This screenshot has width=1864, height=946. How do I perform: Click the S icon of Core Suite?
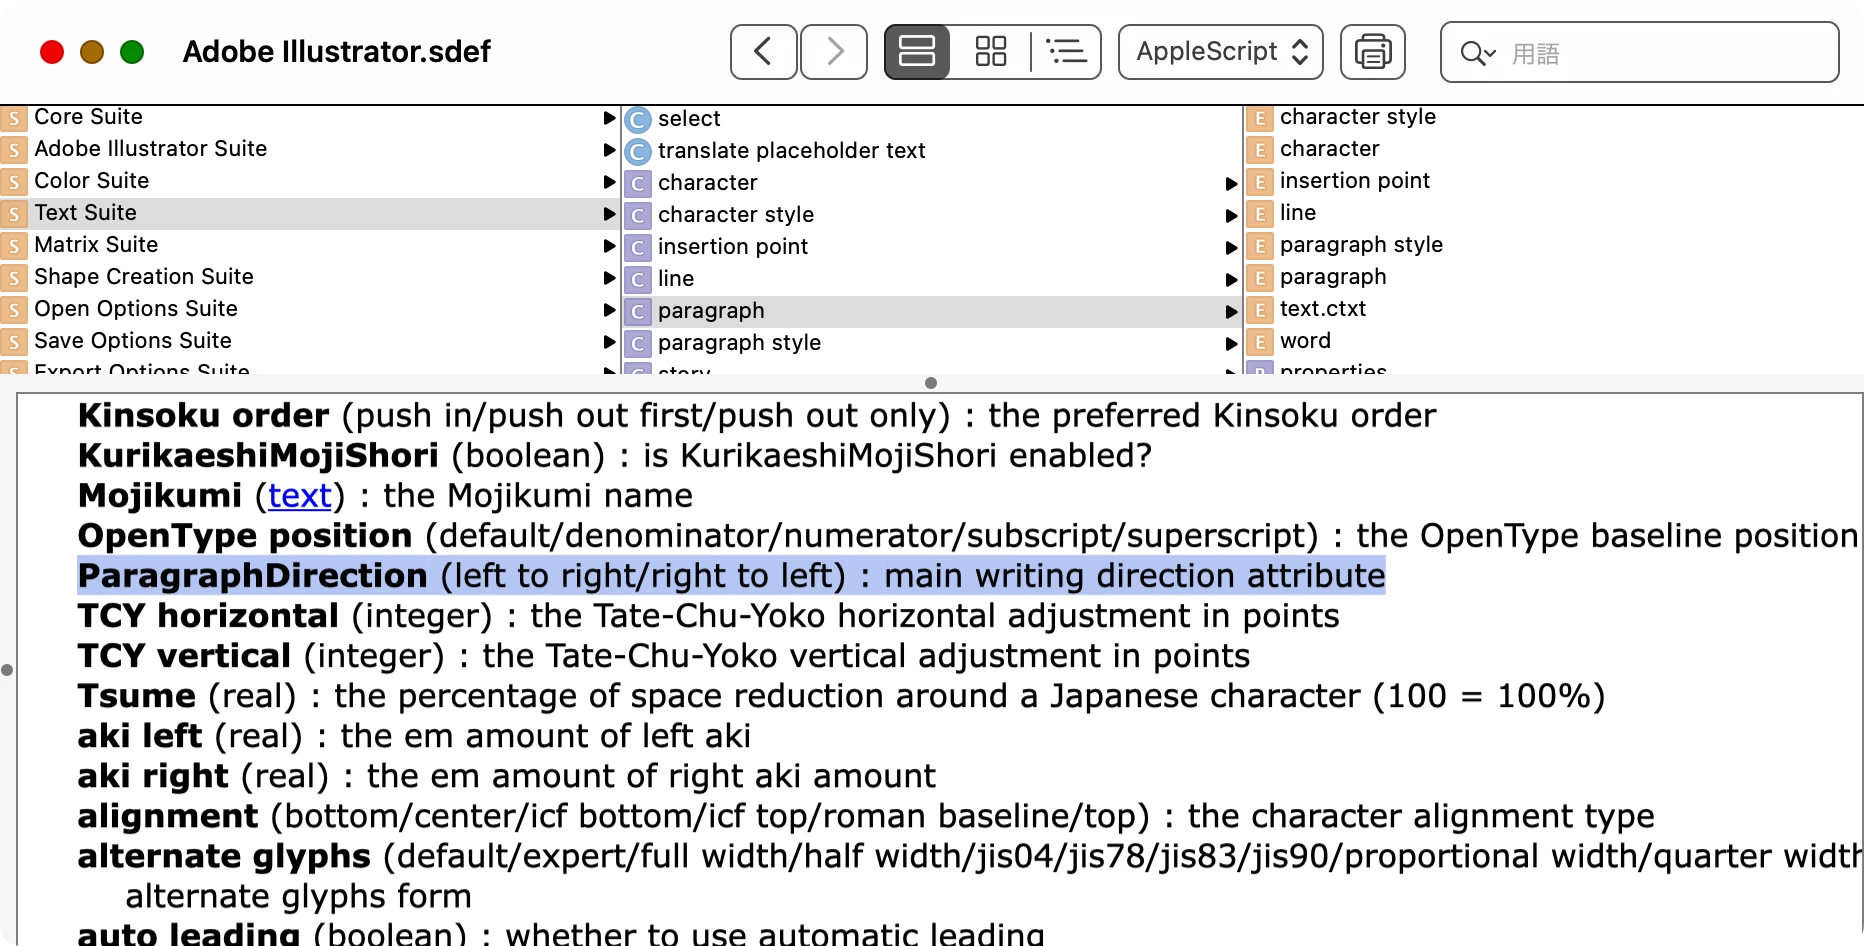[14, 119]
